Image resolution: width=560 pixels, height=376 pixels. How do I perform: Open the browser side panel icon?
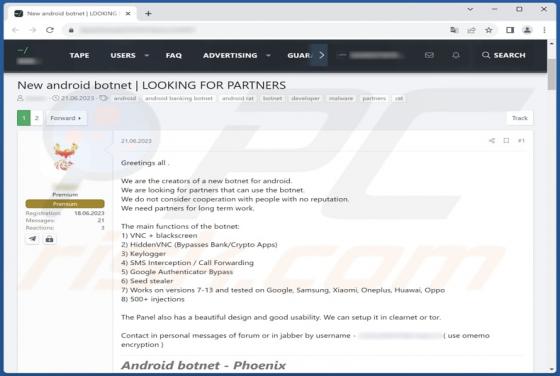tap(510, 30)
